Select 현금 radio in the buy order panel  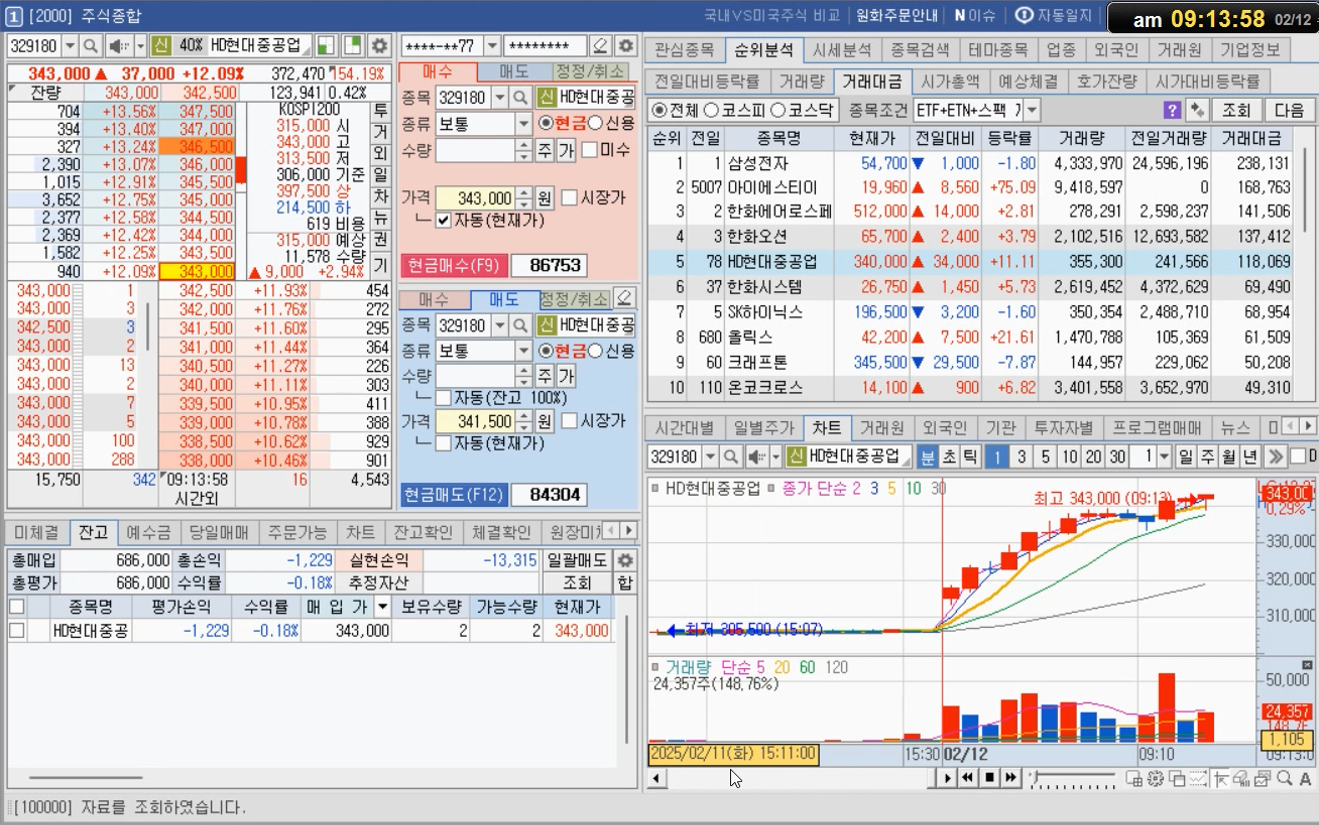pyautogui.click(x=545, y=123)
